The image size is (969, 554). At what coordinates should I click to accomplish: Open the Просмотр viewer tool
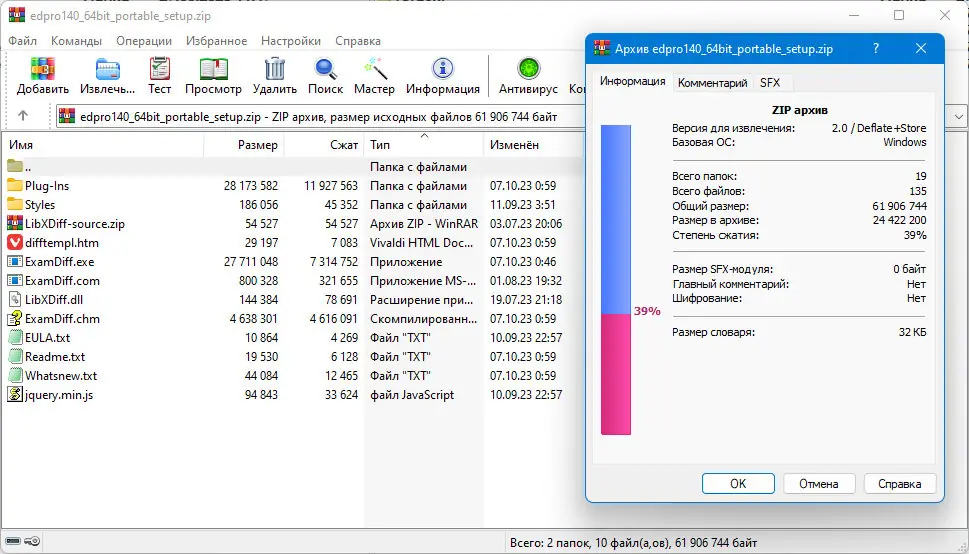pyautogui.click(x=213, y=69)
